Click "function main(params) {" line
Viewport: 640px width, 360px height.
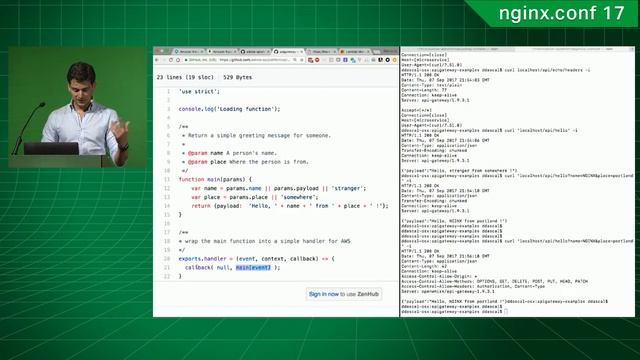(215, 179)
